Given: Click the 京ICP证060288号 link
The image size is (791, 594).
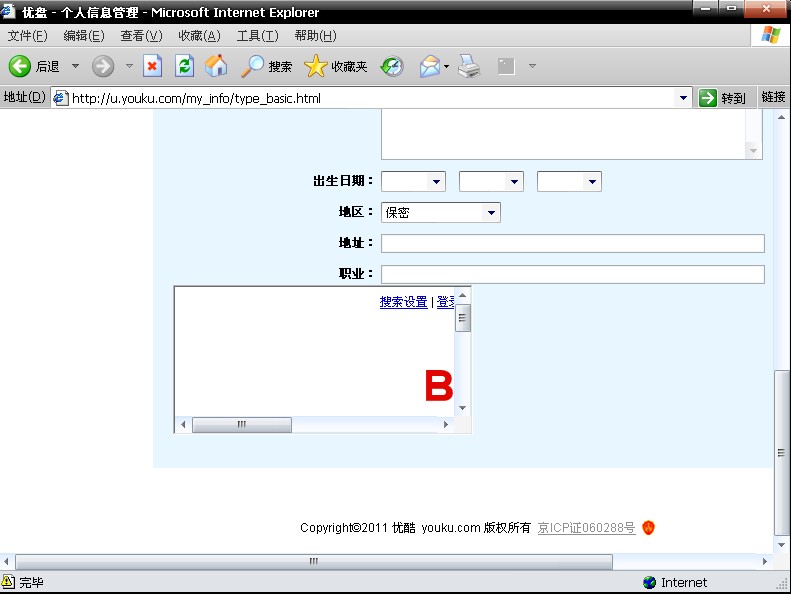Looking at the screenshot, I should [x=586, y=528].
